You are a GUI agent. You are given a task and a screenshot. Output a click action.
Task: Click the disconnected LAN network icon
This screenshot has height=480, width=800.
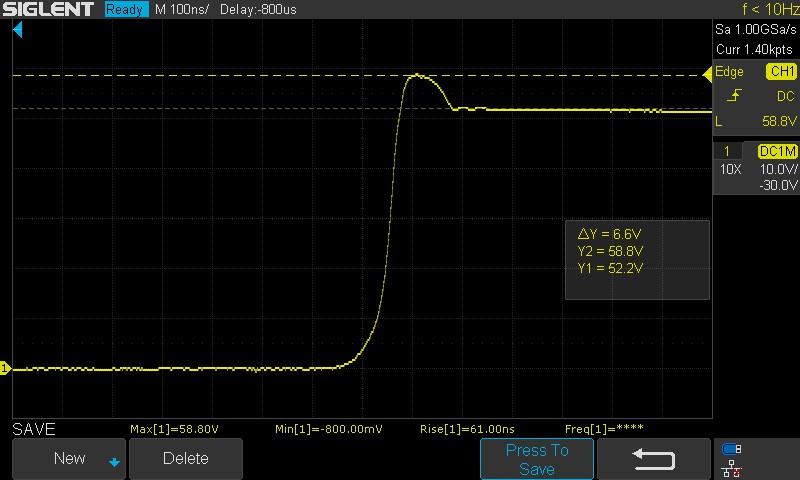(731, 467)
